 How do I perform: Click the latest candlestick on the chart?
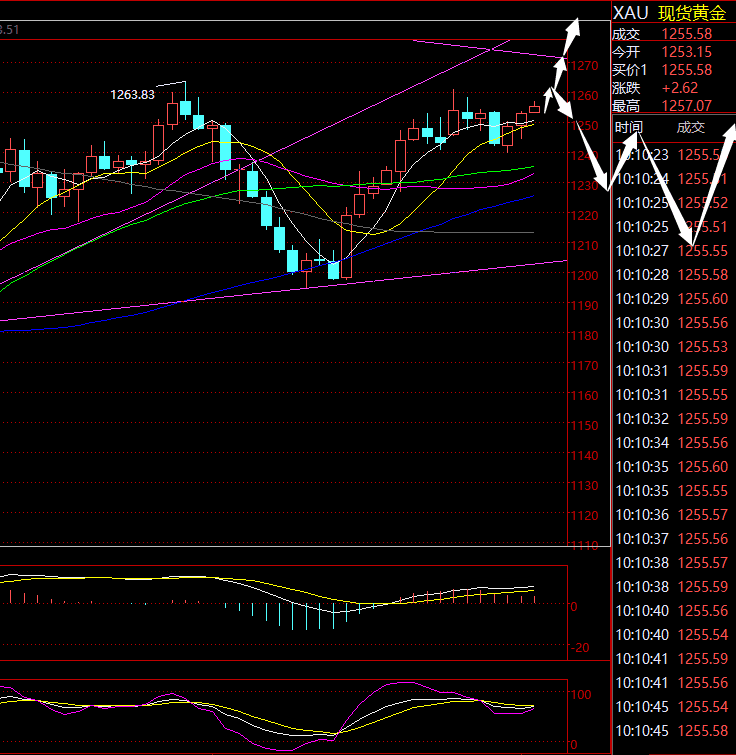[x=534, y=108]
